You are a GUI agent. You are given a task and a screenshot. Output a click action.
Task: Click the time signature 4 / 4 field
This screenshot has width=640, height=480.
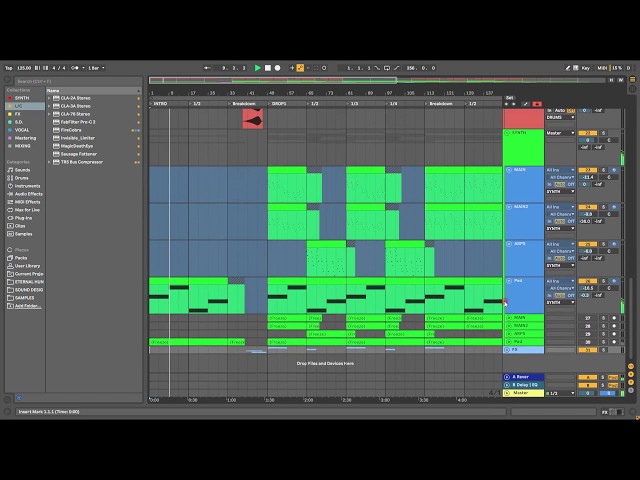pos(59,68)
